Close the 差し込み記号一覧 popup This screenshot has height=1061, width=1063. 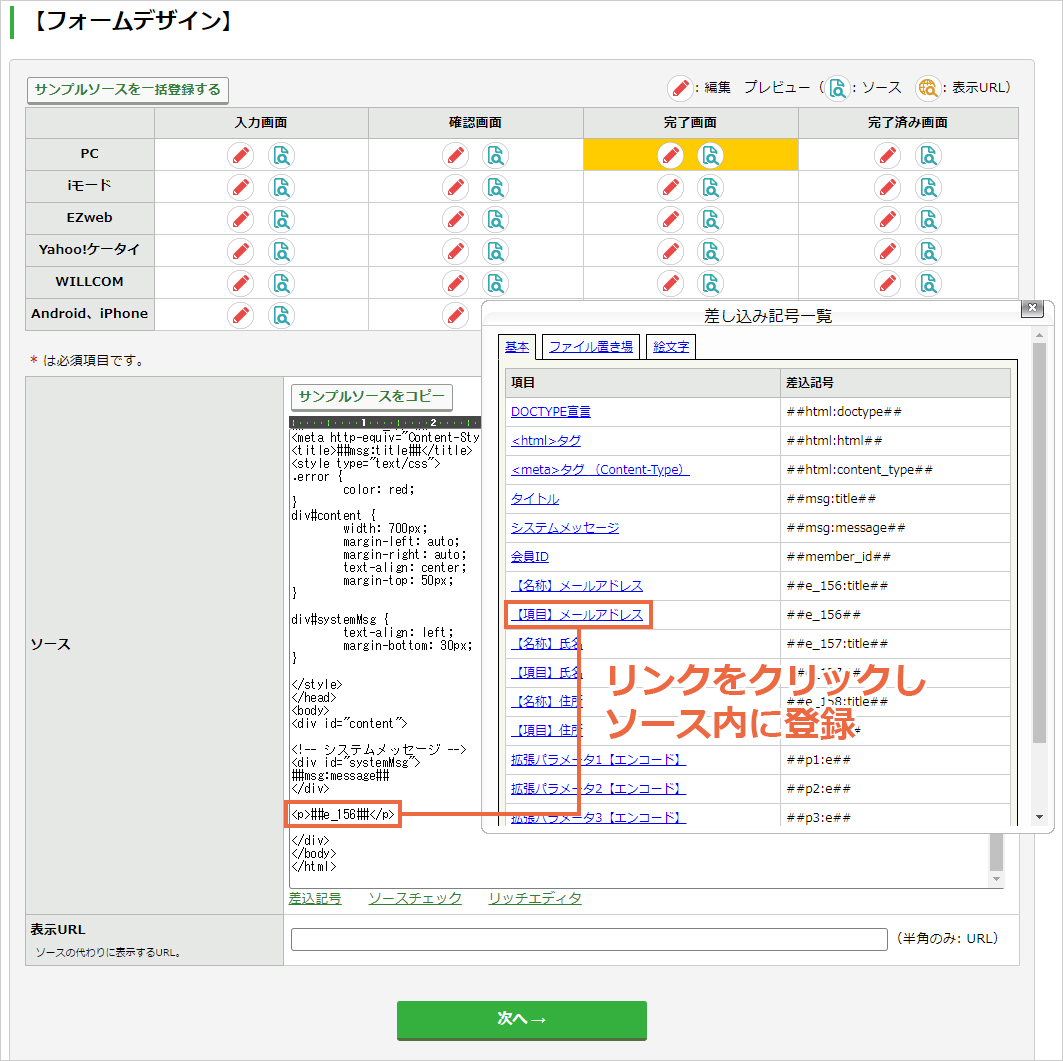(1032, 308)
